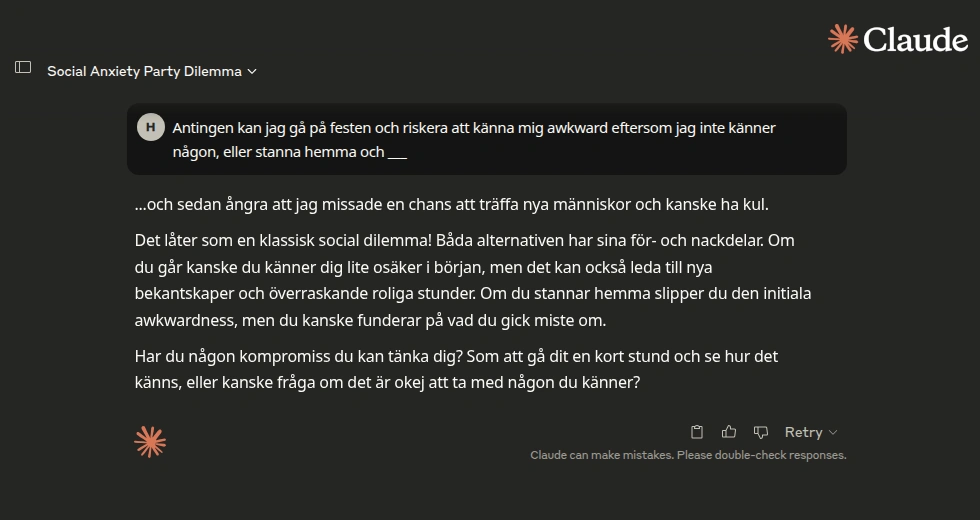Viewport: 980px width, 520px height.
Task: Click the Claude spark icon below response
Action: (150, 442)
